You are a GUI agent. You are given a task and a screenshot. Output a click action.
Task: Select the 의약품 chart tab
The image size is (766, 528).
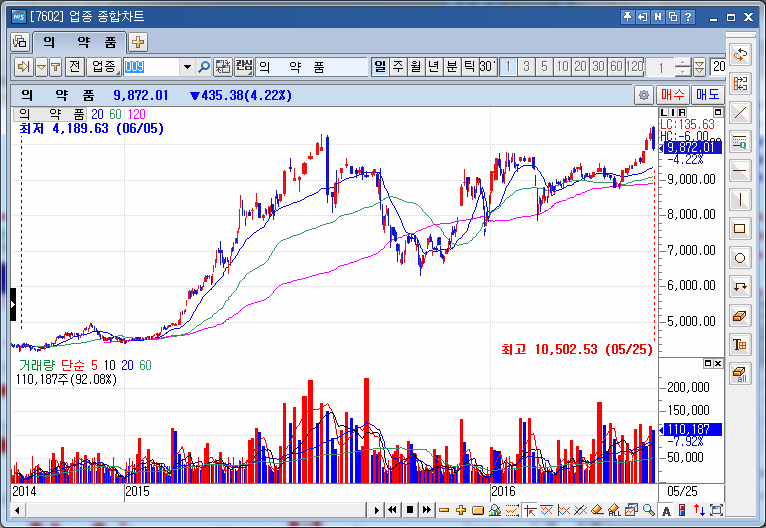coord(78,42)
